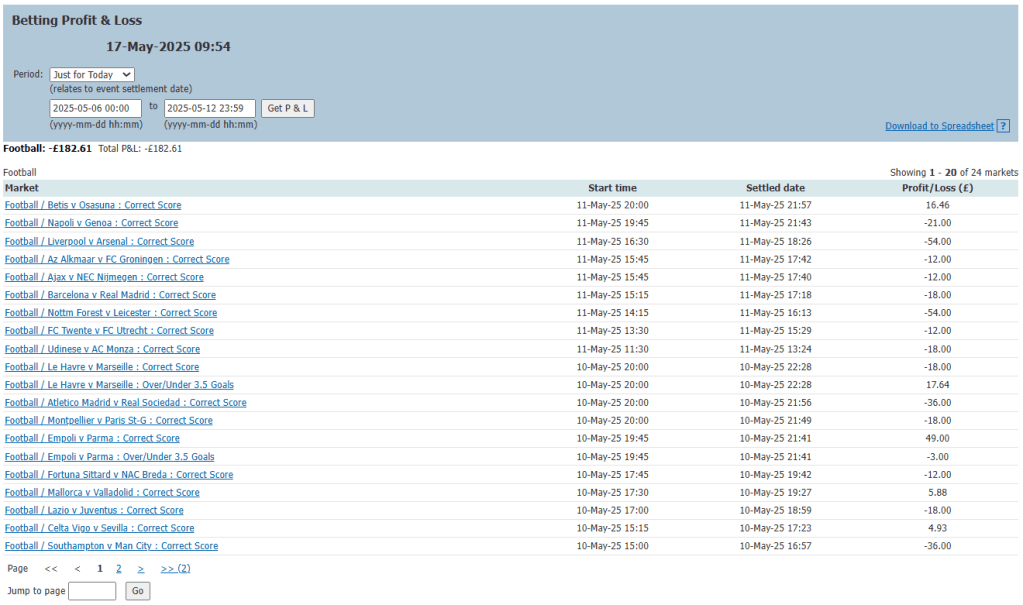Open Southampton v Man City Correct Score
Screen dimensions: 1023x605
[111, 546]
